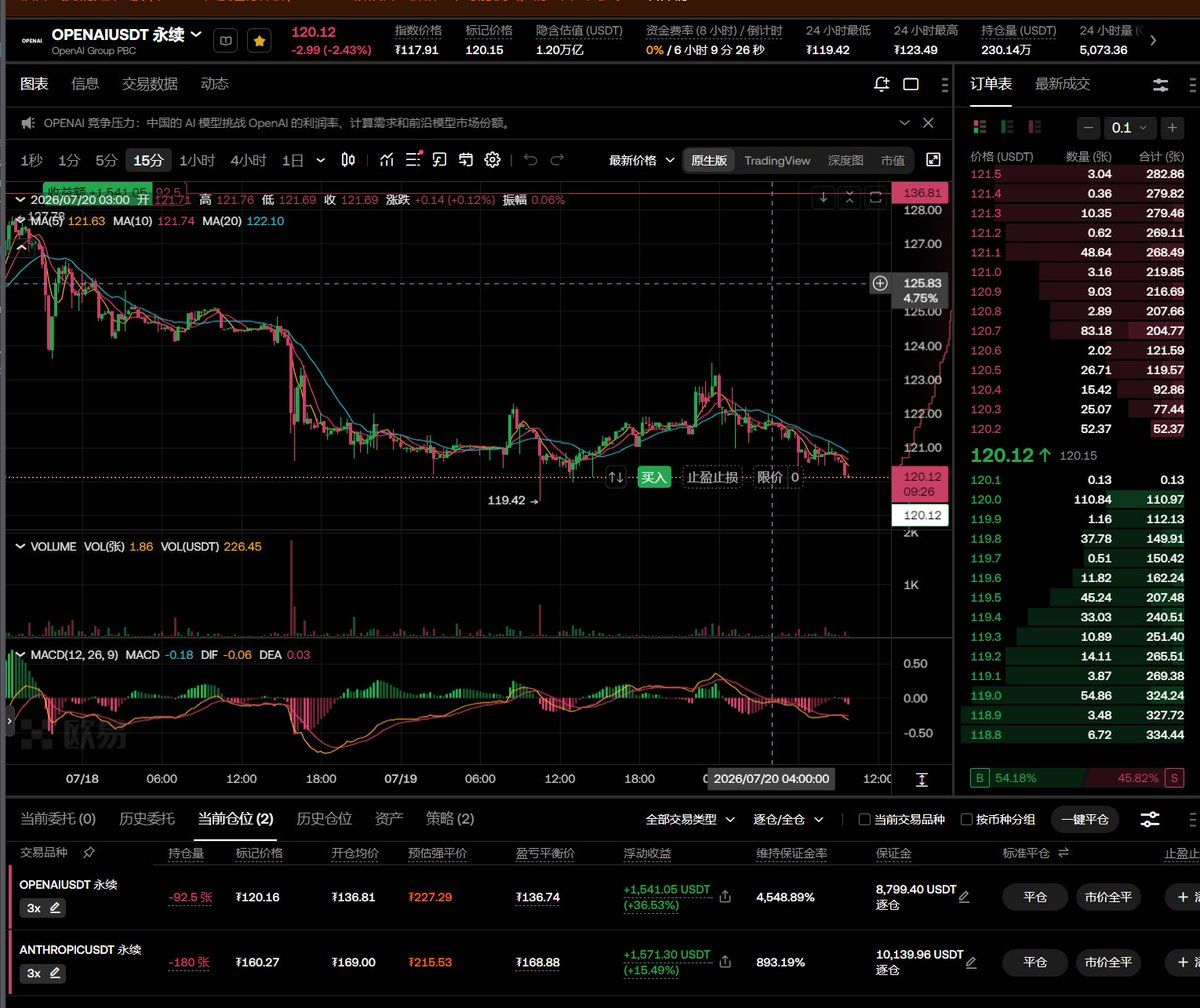Open order book 0.1 precision dropdown
The width and height of the screenshot is (1200, 1008).
pyautogui.click(x=1131, y=128)
